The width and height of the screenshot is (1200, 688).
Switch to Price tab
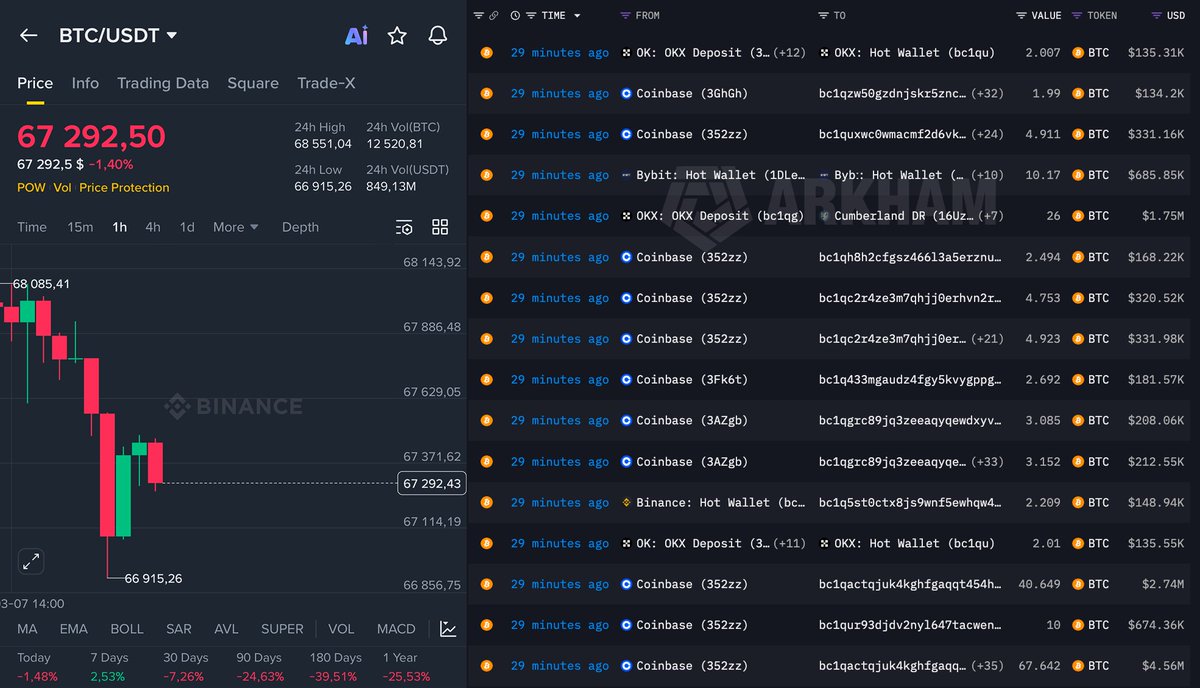click(x=35, y=83)
